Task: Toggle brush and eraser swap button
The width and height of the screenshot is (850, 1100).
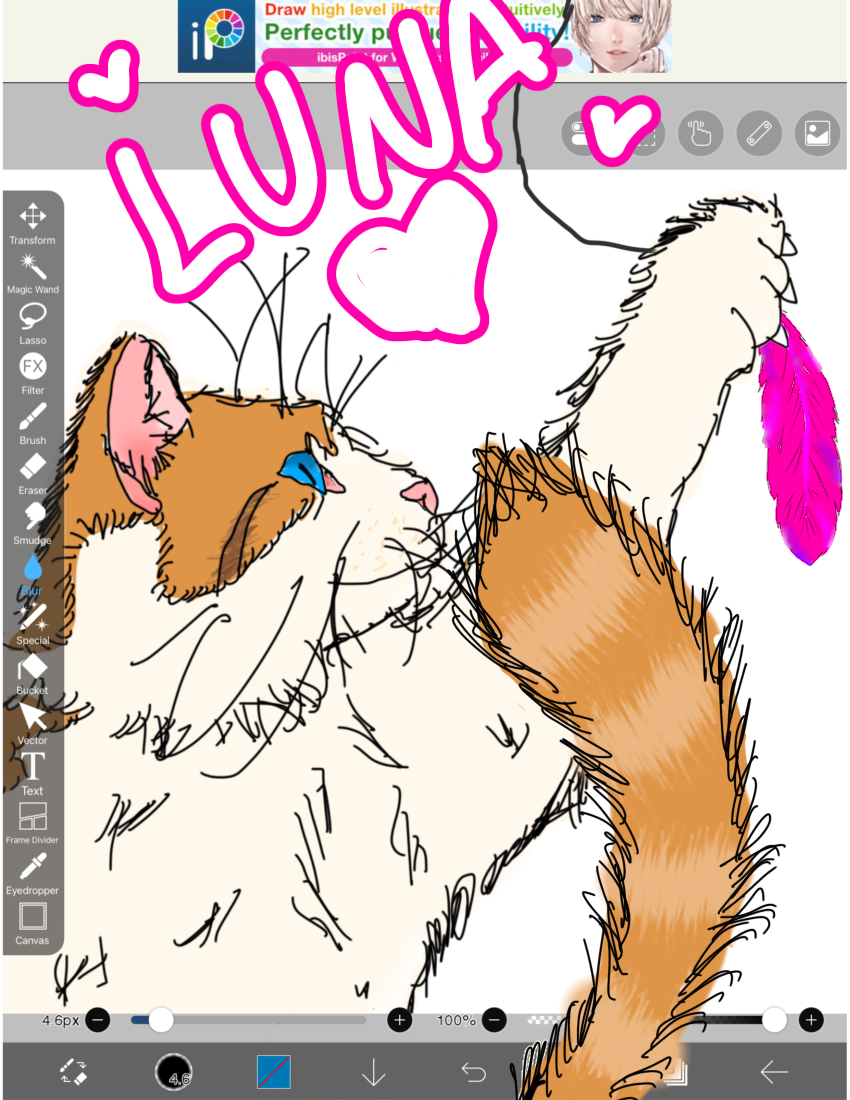Action: tap(74, 1072)
